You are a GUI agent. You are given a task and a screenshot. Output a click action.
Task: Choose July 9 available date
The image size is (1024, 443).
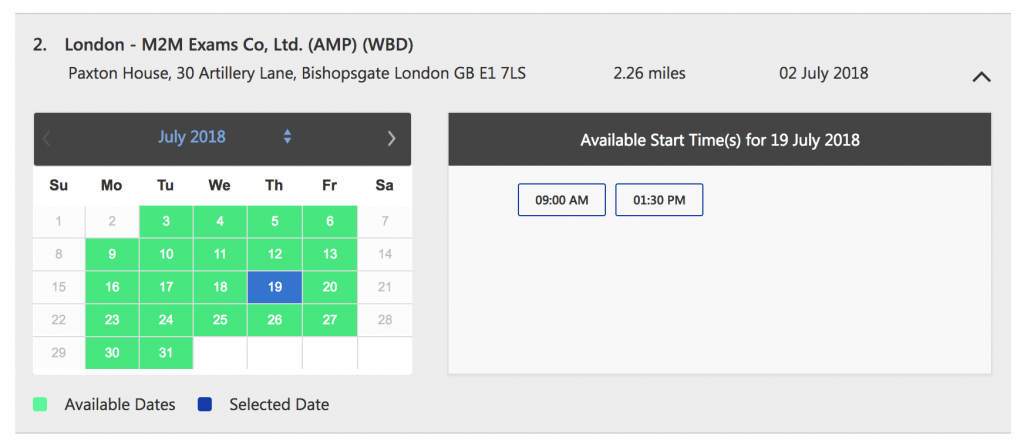[x=112, y=254]
